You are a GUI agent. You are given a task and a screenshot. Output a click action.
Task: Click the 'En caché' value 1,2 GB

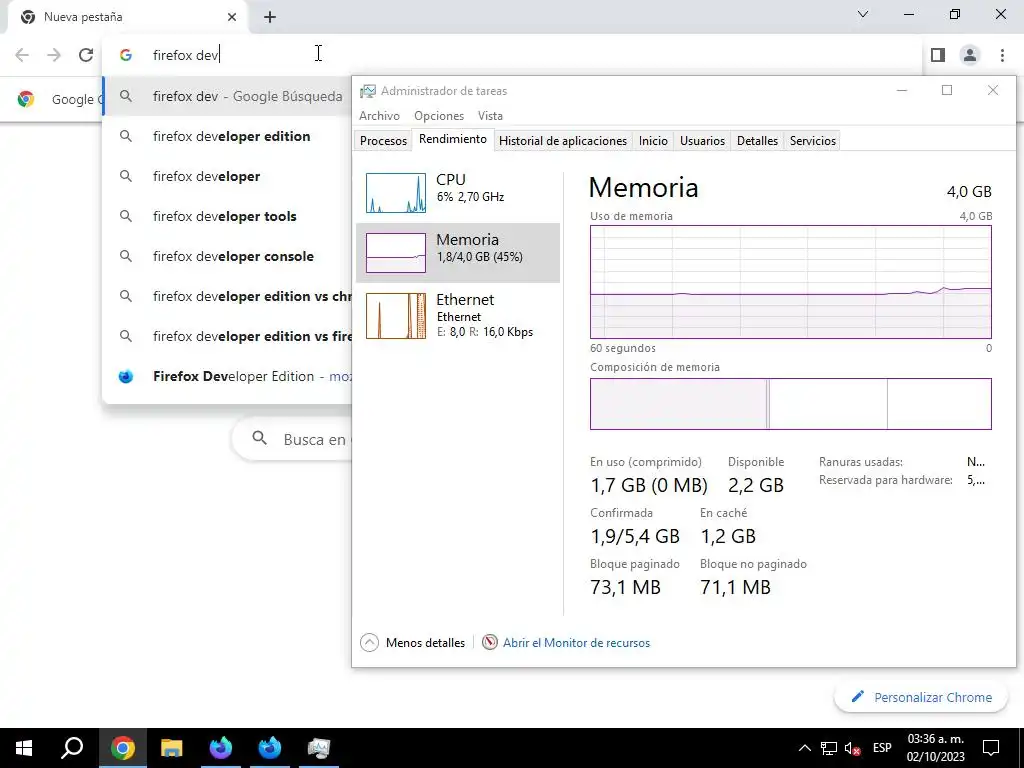[x=728, y=536]
